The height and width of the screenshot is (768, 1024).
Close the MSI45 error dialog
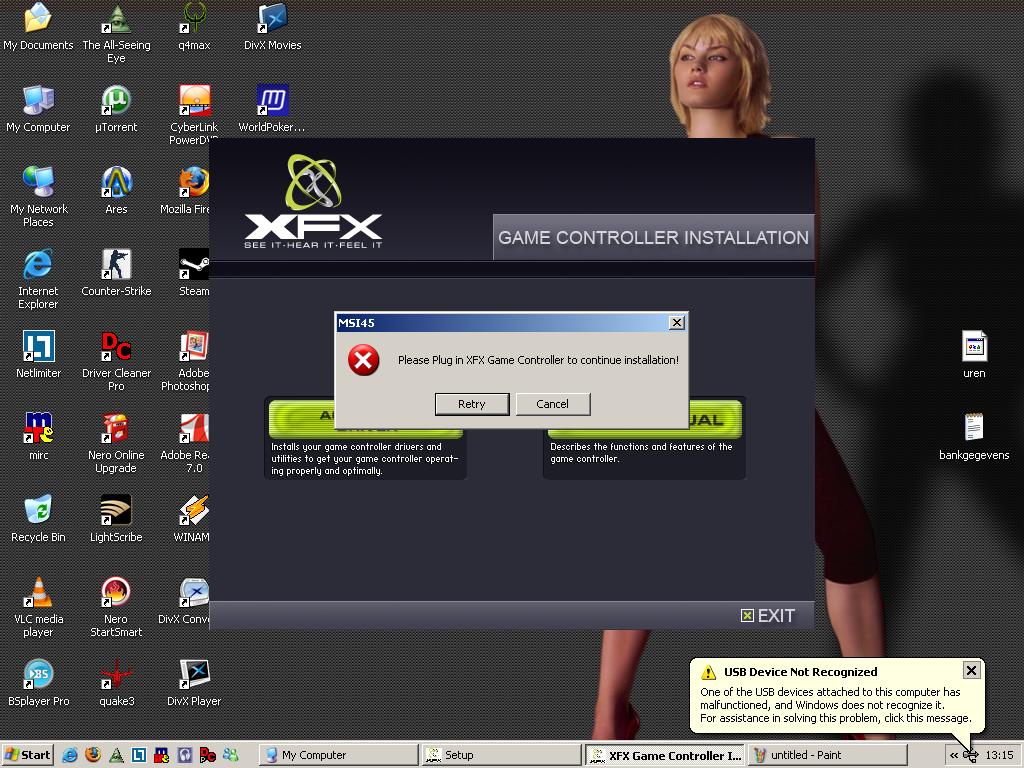(677, 322)
